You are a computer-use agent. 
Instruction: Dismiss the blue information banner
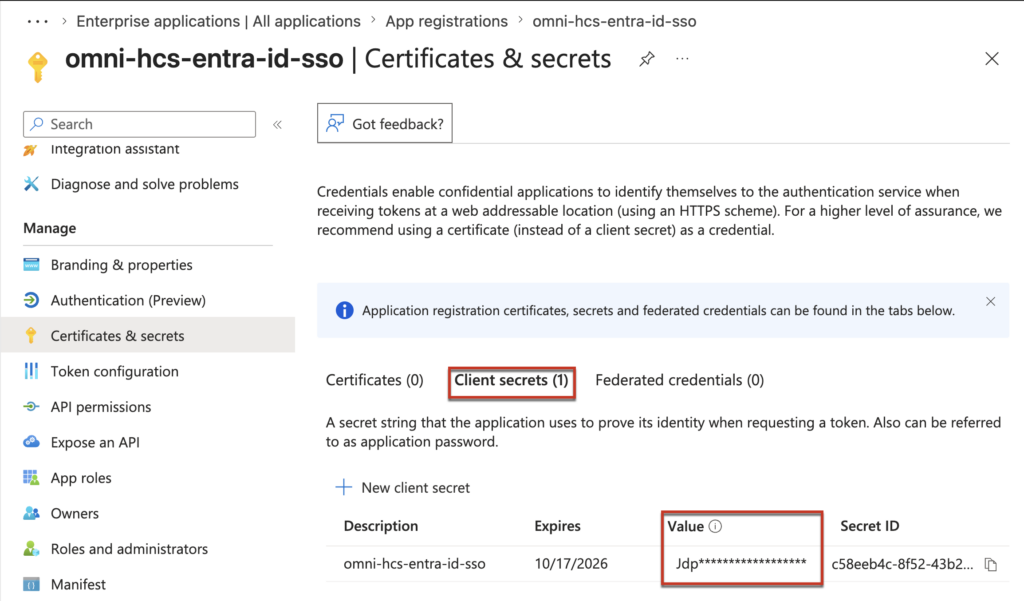coord(990,301)
